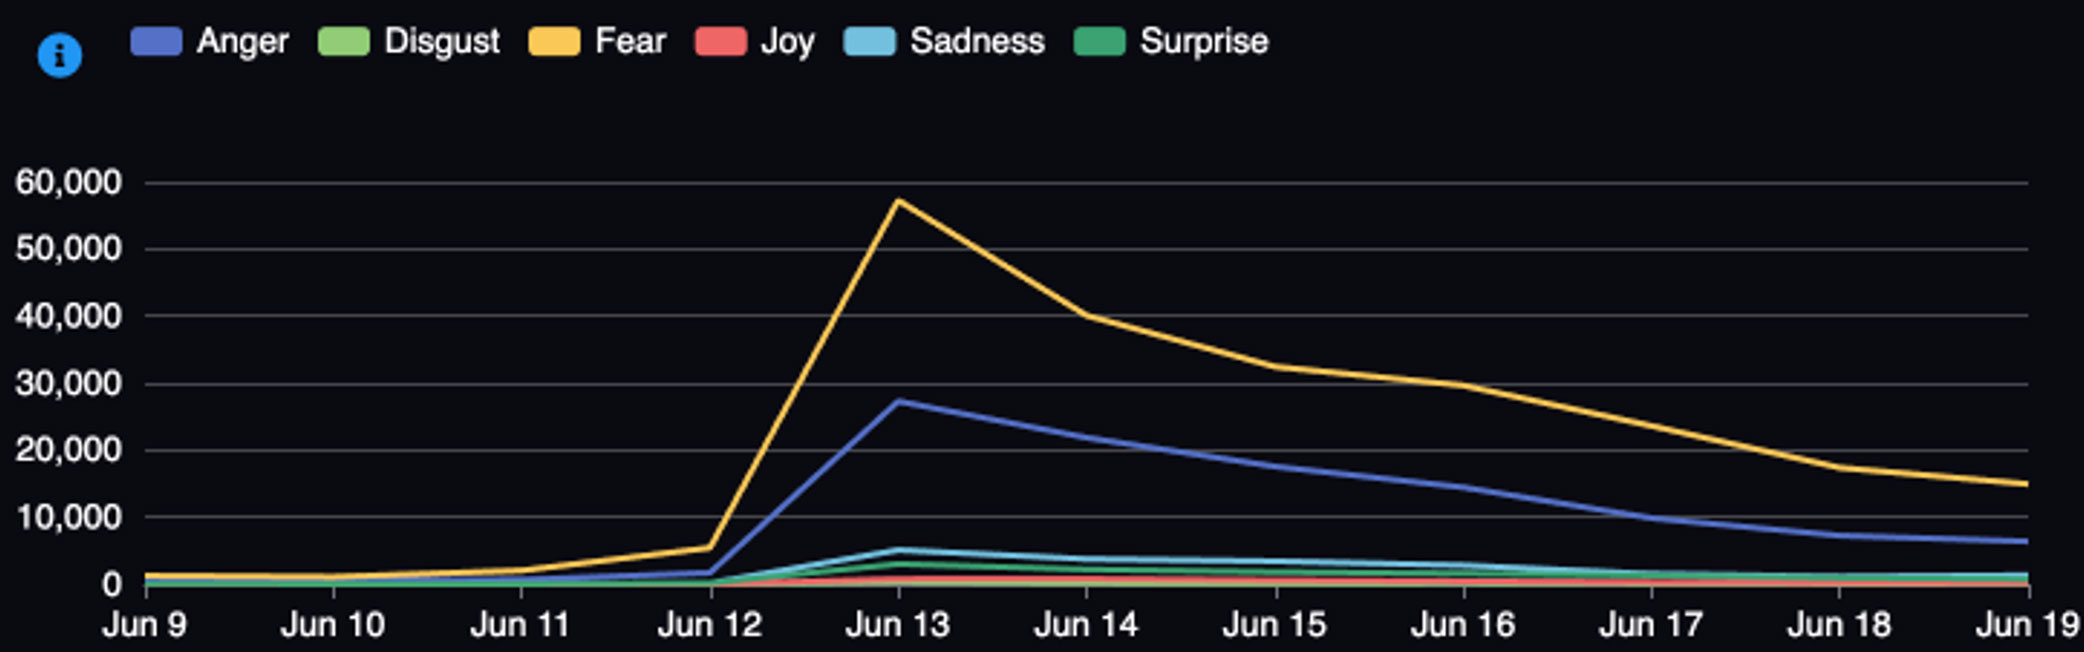The height and width of the screenshot is (652, 2084).
Task: Toggle the Sadness legend label
Action: point(976,41)
